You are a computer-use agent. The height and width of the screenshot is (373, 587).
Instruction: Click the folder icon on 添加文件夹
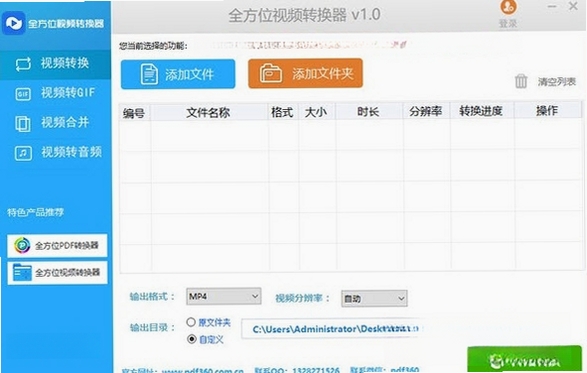(x=271, y=73)
